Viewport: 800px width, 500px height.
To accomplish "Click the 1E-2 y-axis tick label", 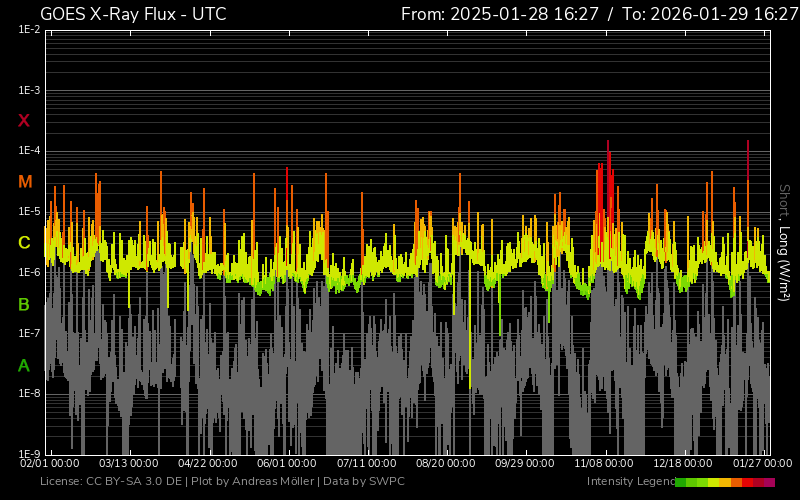I will [29, 30].
